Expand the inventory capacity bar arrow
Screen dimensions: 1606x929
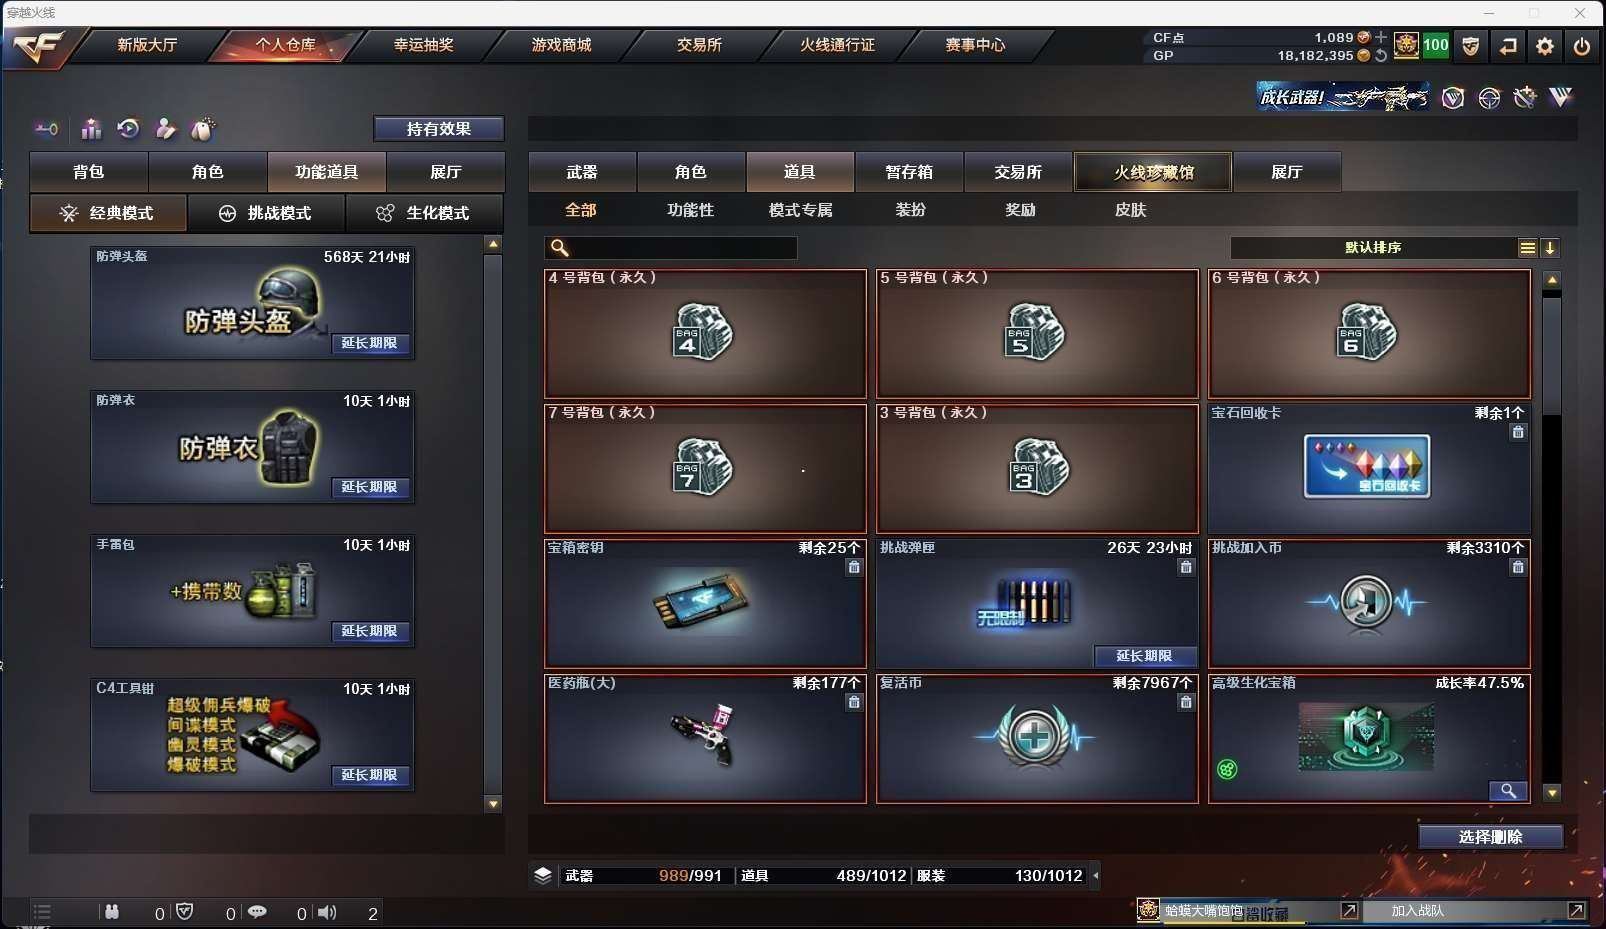[x=1095, y=875]
